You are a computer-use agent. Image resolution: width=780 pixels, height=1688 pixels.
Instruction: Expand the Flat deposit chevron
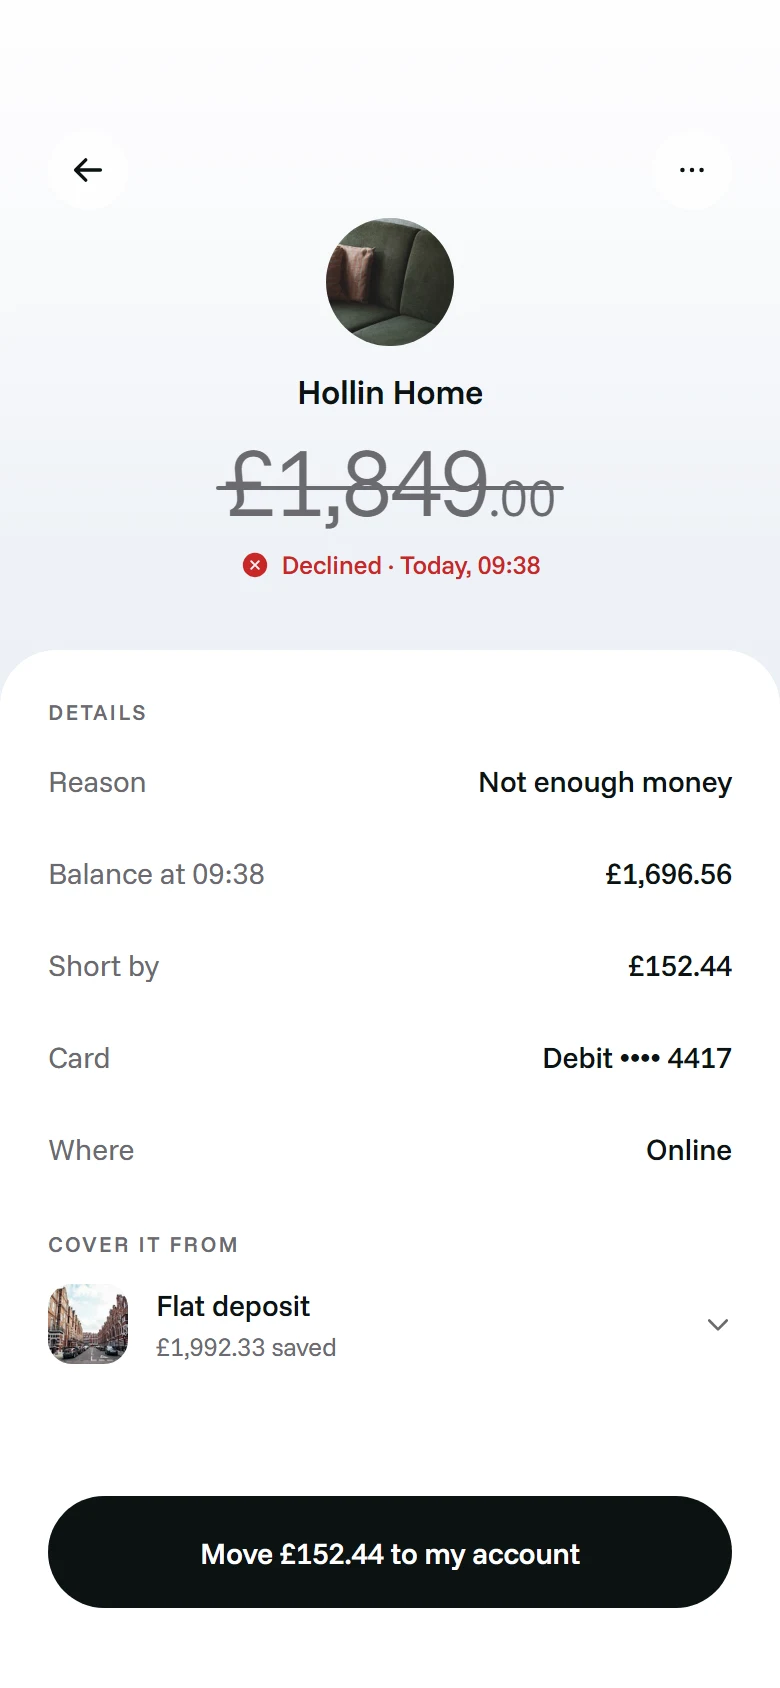(x=717, y=1325)
